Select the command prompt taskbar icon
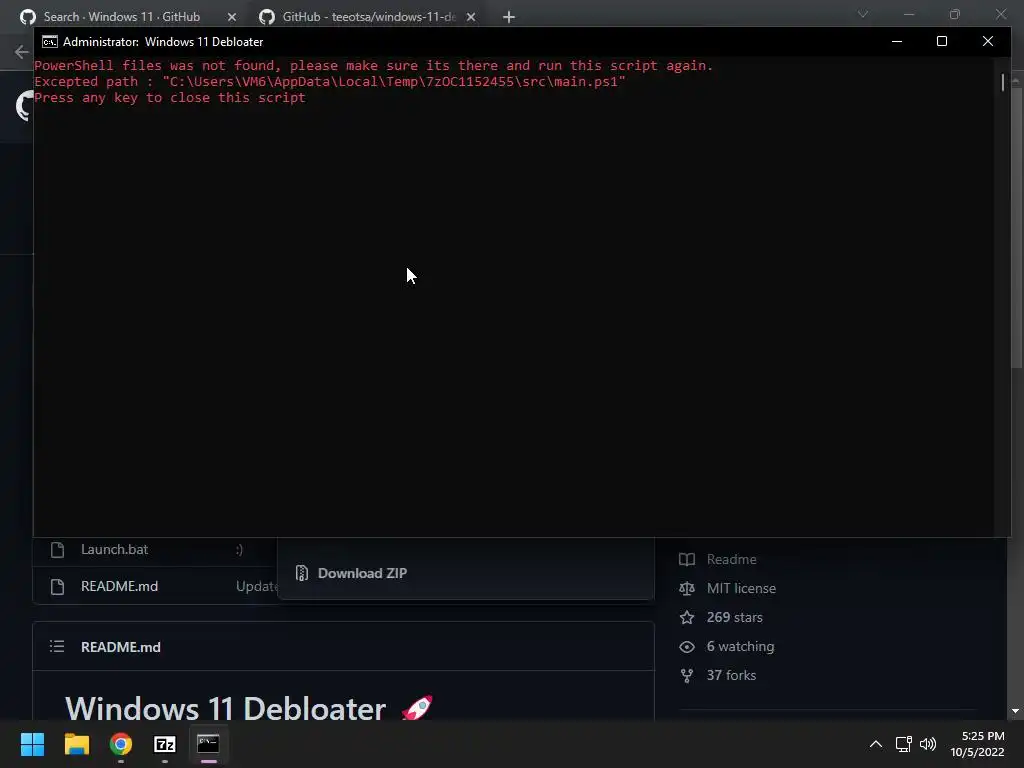This screenshot has width=1024, height=768. (x=208, y=744)
